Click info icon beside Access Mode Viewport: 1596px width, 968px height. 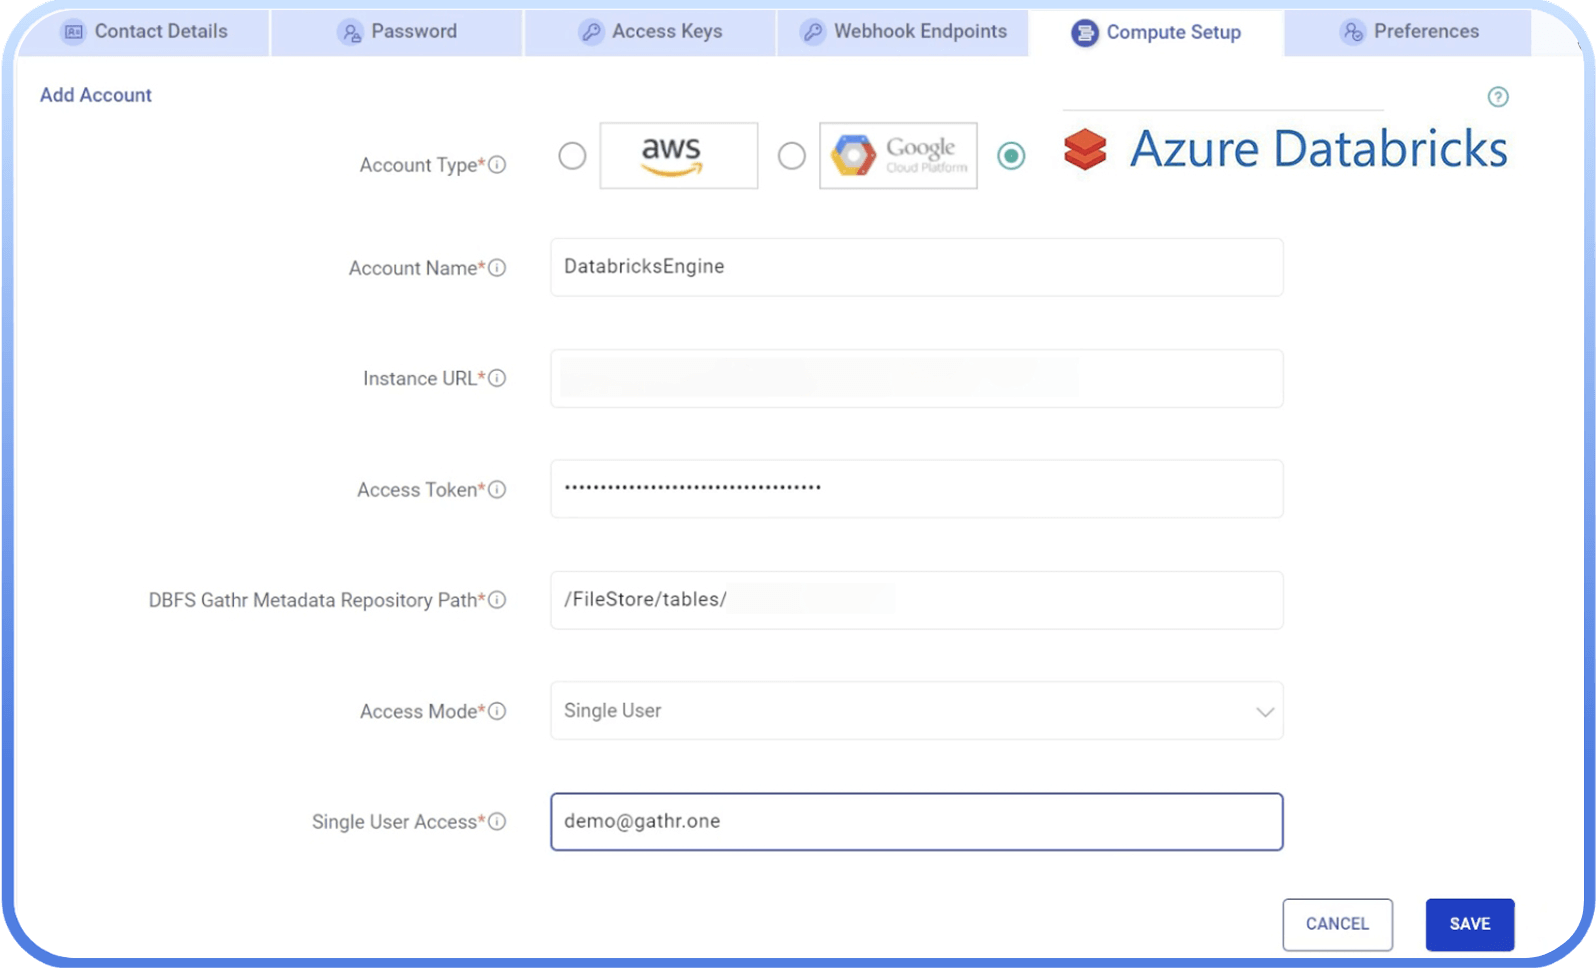pos(497,711)
